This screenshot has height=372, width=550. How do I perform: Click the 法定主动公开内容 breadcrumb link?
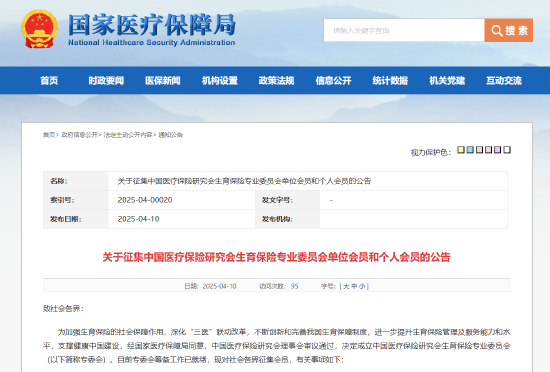[128, 135]
